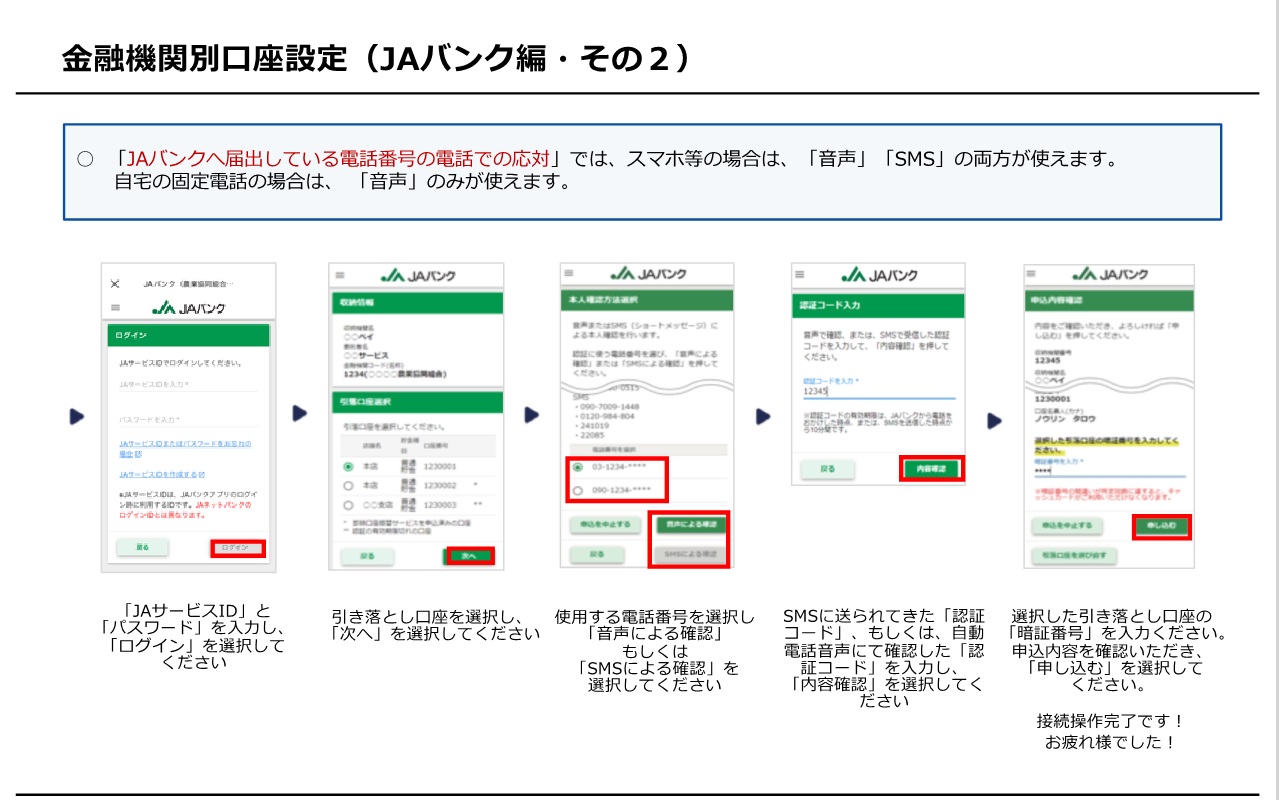Click the red text JAバンクへ届出している電話番号
Viewport: 1279px width, 800px height.
[x=338, y=158]
